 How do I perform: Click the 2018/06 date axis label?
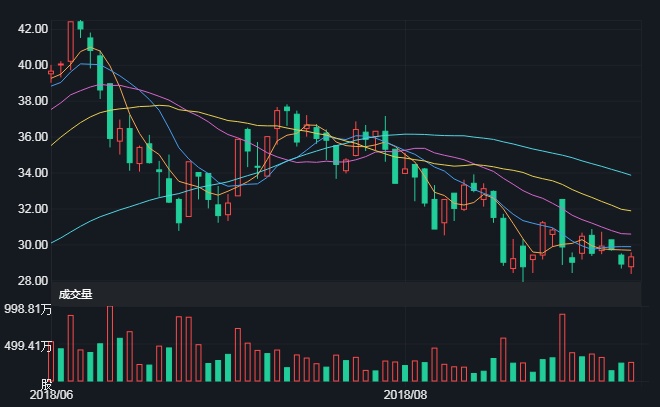pos(51,396)
